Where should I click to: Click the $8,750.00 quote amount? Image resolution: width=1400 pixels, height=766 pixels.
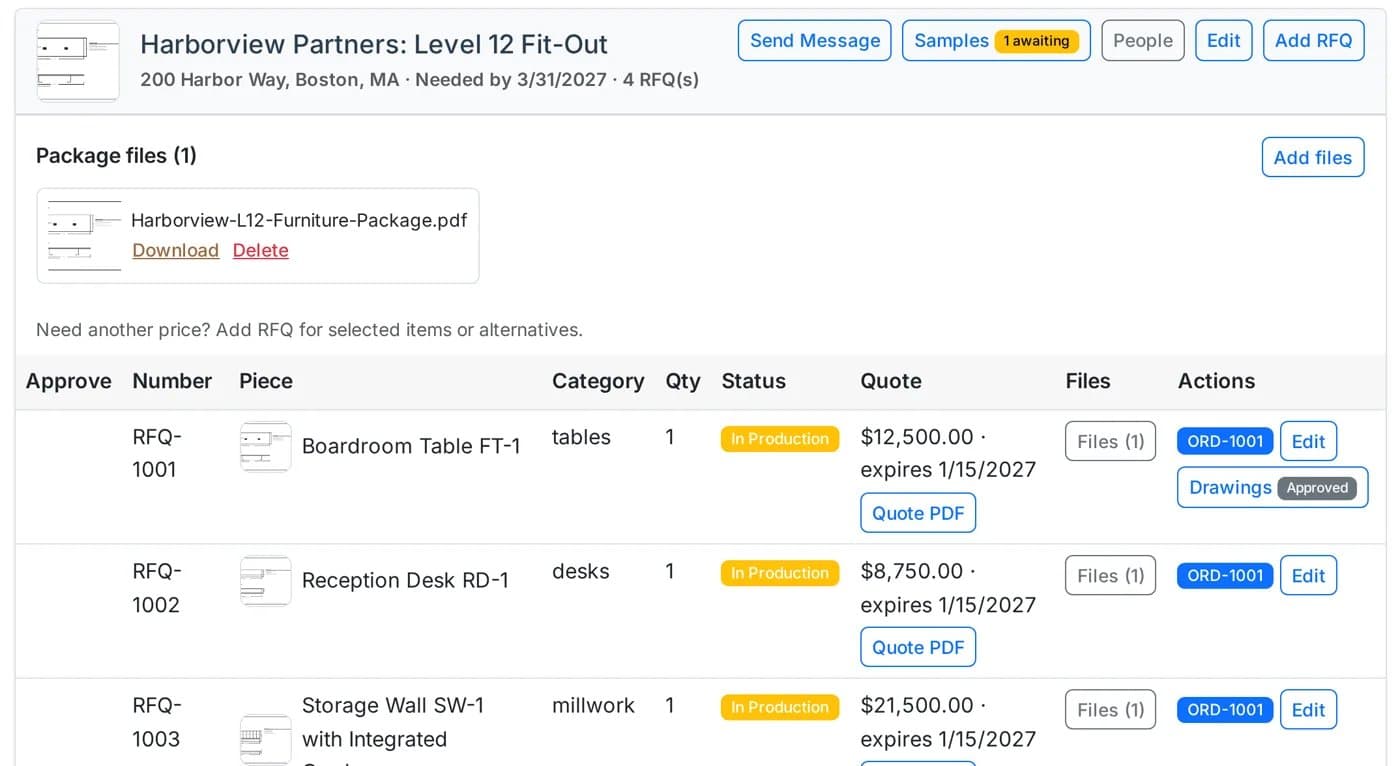pyautogui.click(x=912, y=571)
